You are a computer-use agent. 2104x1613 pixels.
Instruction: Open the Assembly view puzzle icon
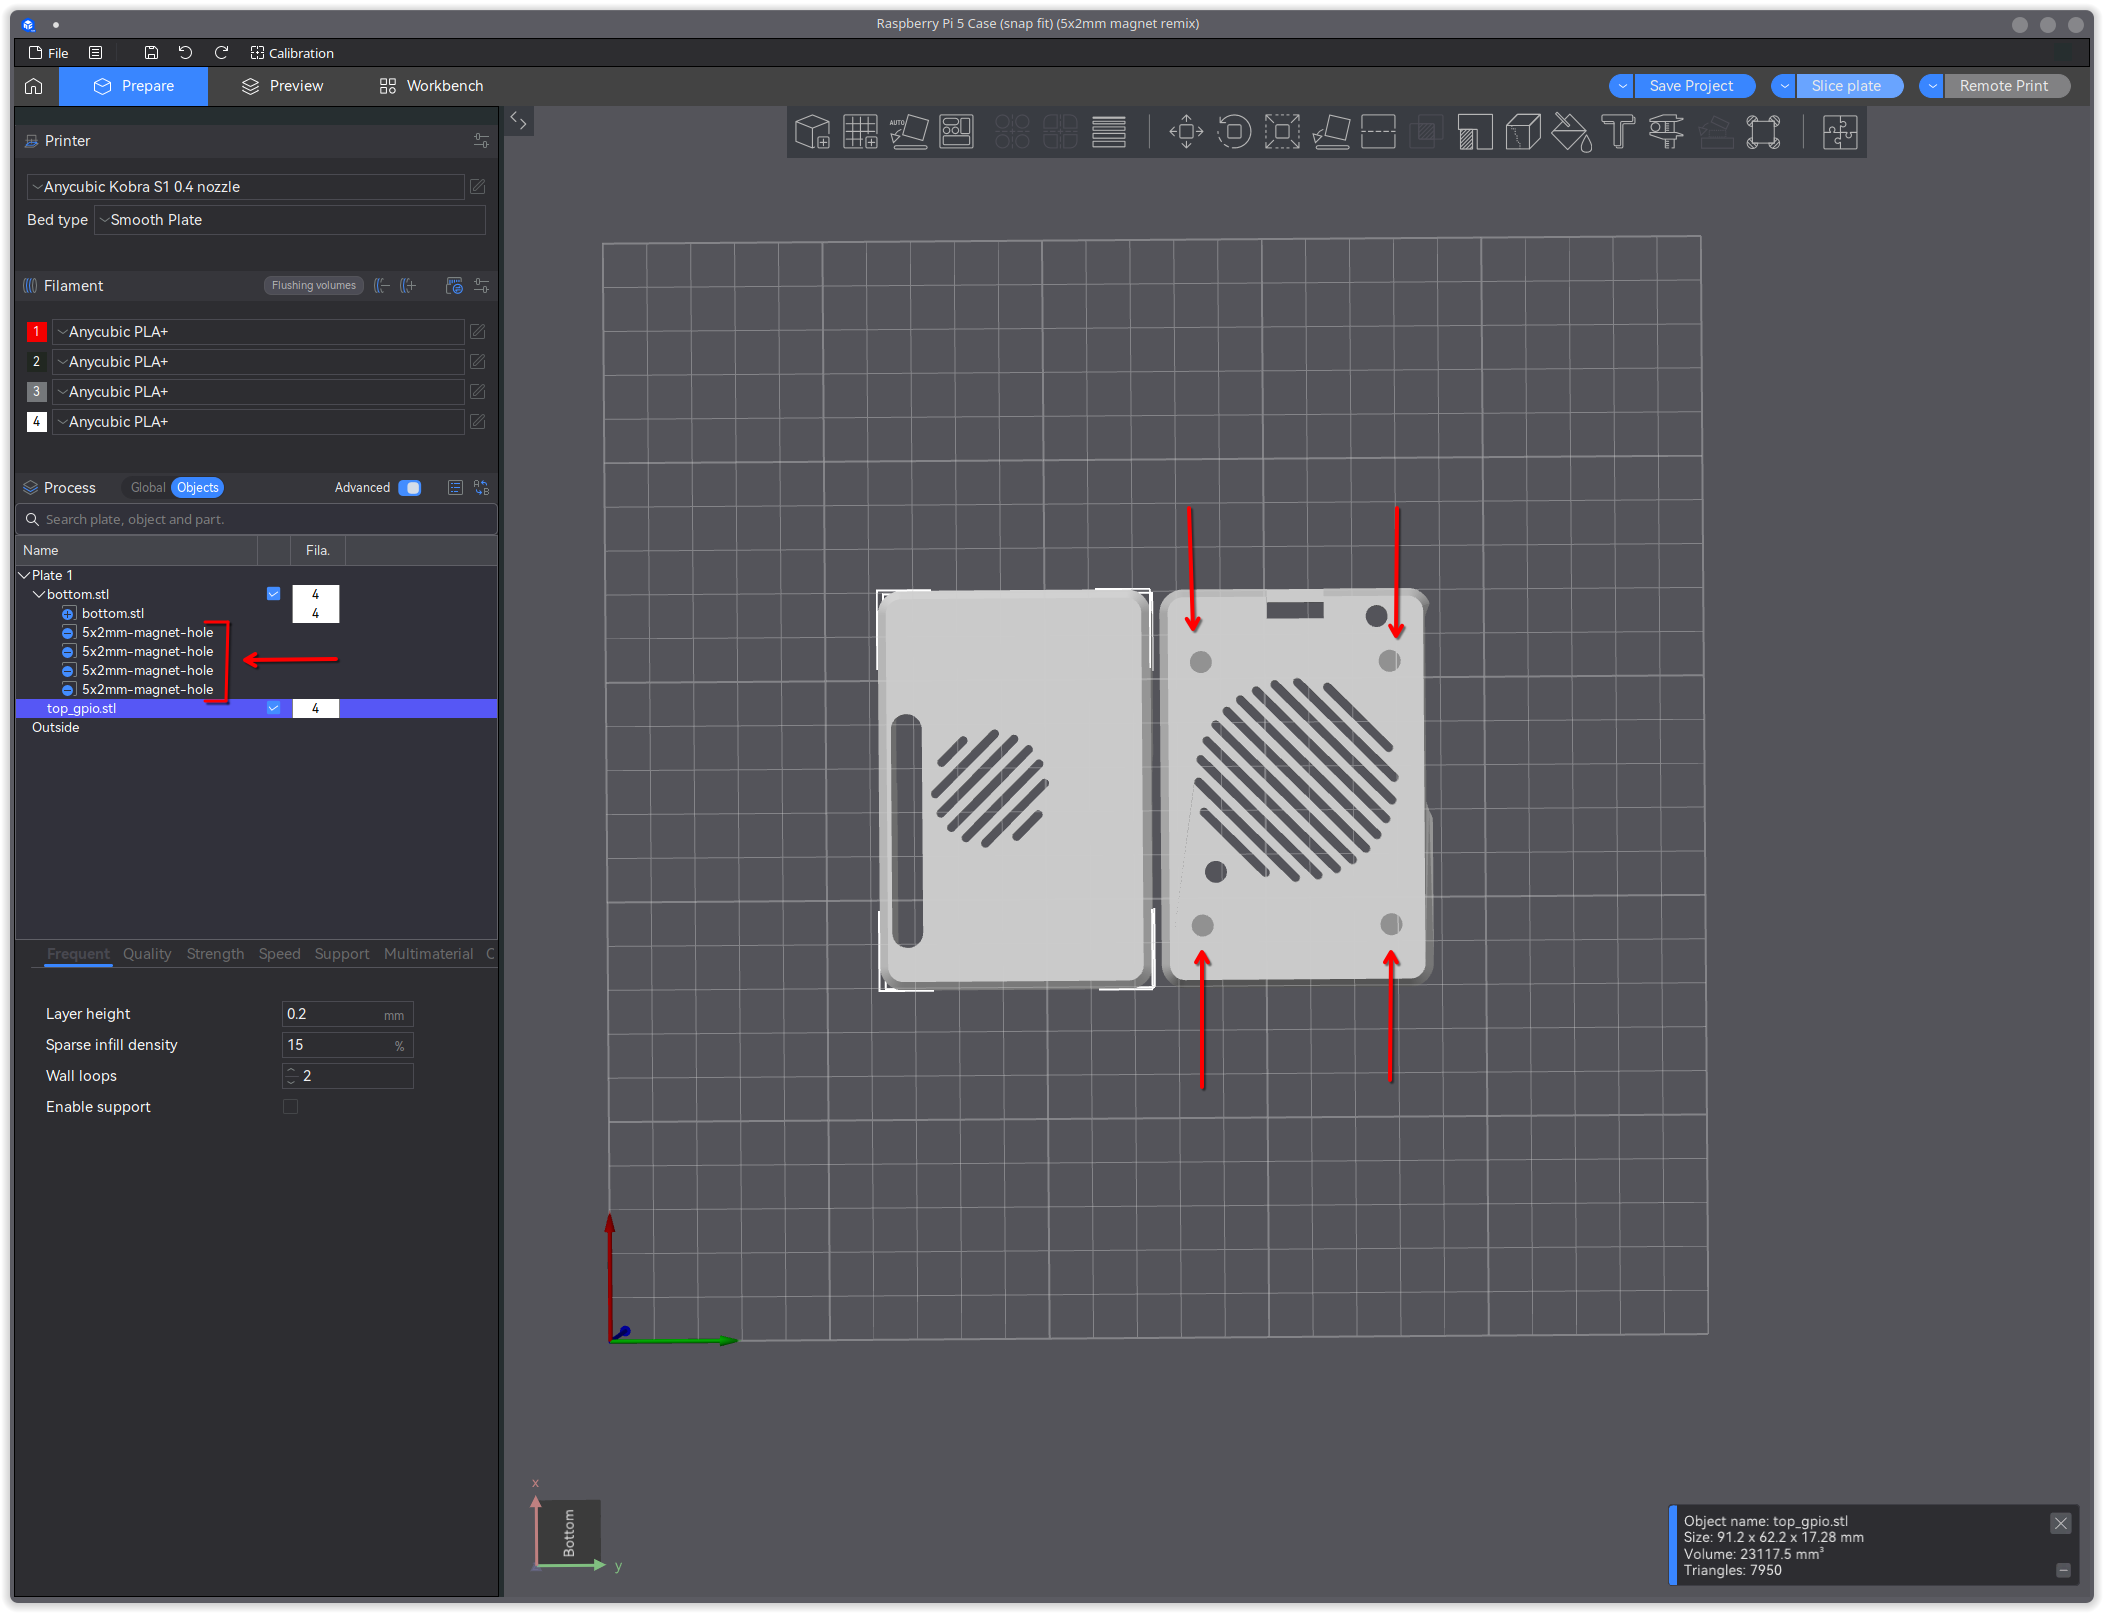click(x=1839, y=132)
